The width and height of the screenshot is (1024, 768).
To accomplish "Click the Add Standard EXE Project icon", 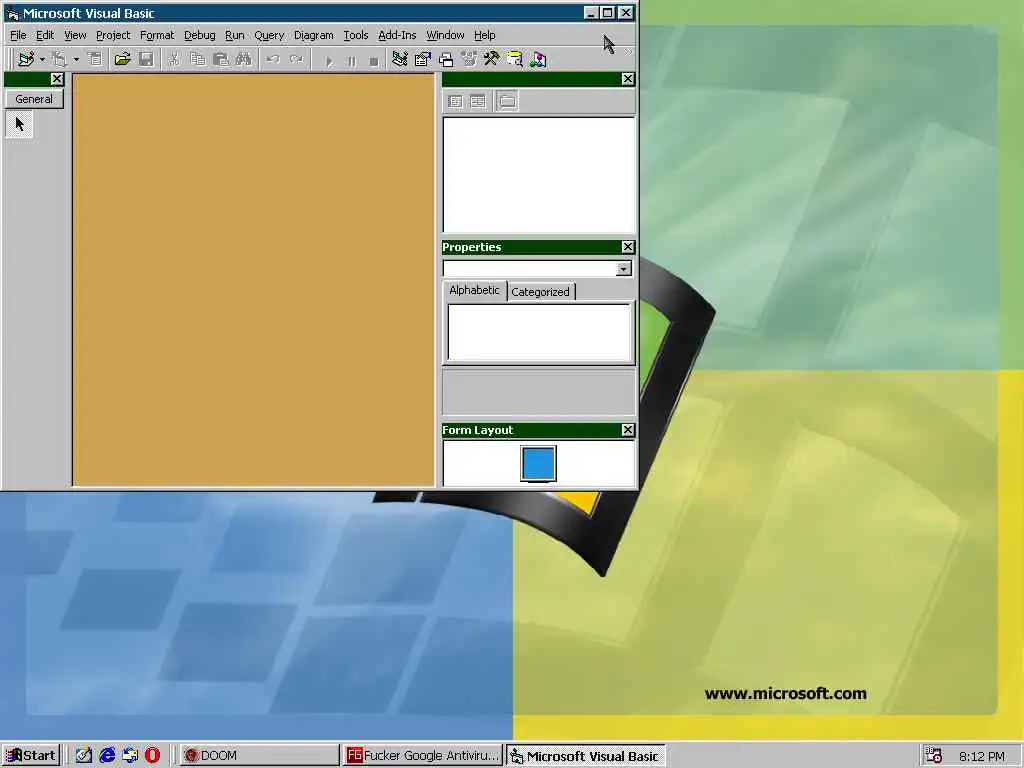I will 26,59.
